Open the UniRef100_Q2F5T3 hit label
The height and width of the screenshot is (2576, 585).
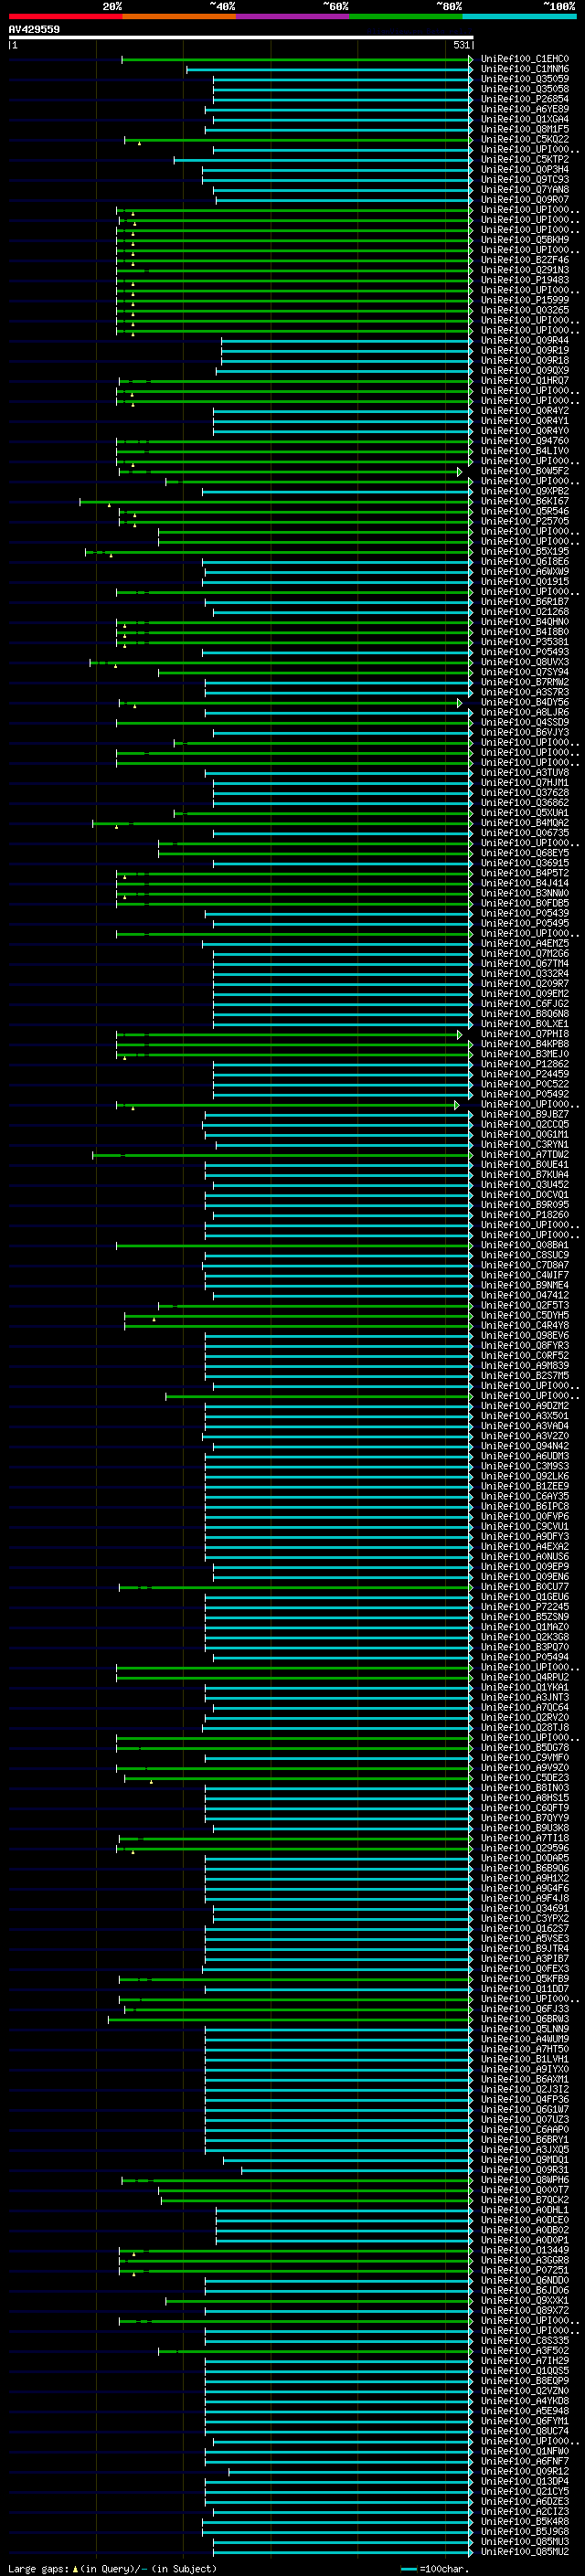pyautogui.click(x=524, y=1305)
